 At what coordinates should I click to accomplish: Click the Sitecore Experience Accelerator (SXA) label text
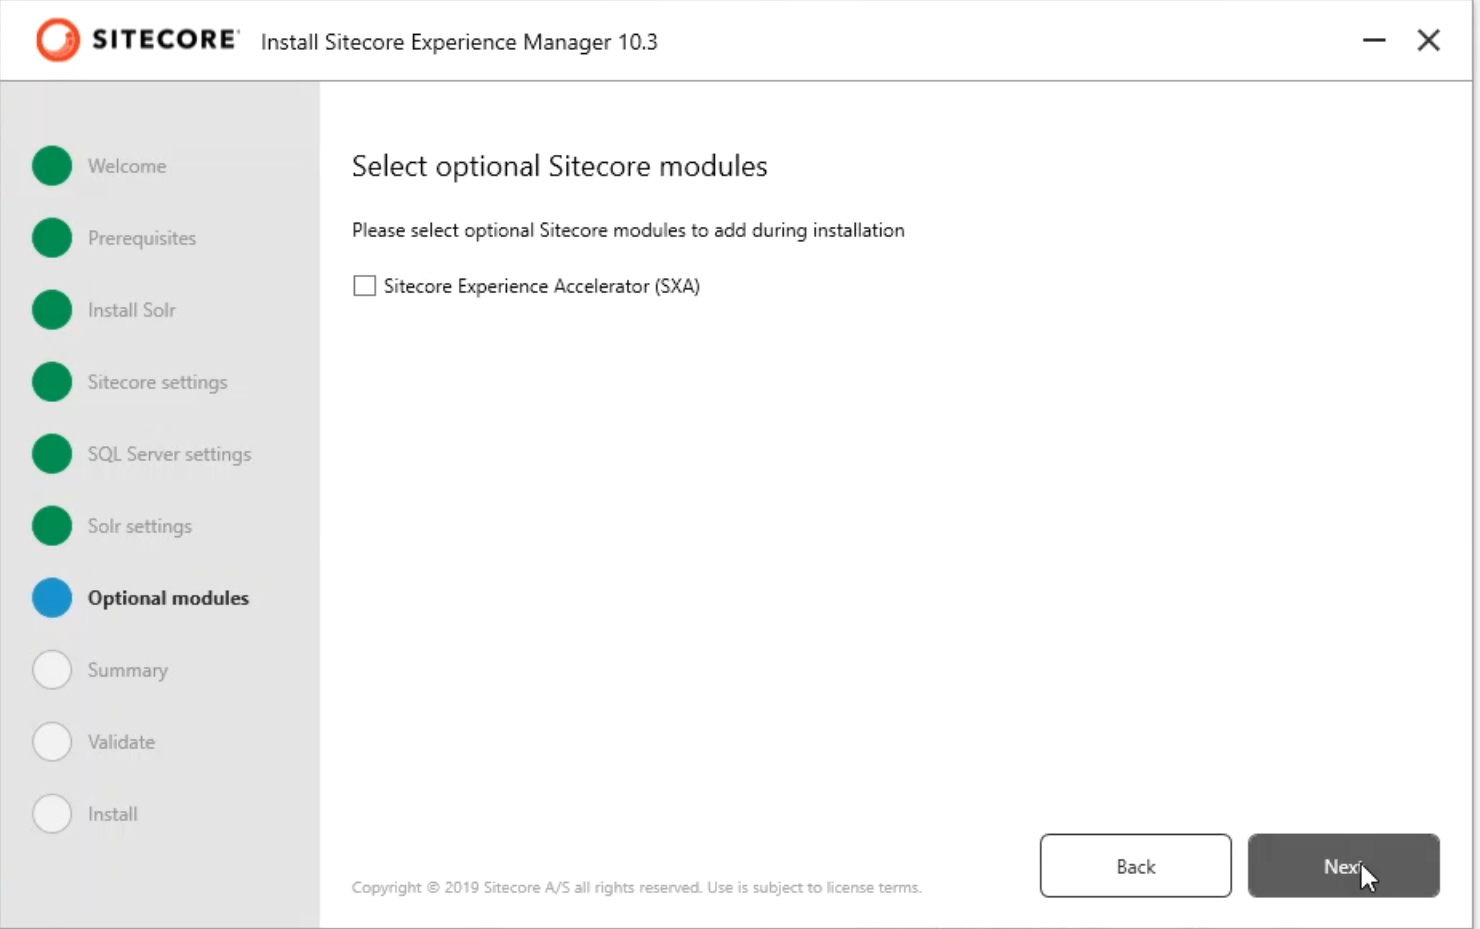pos(541,286)
